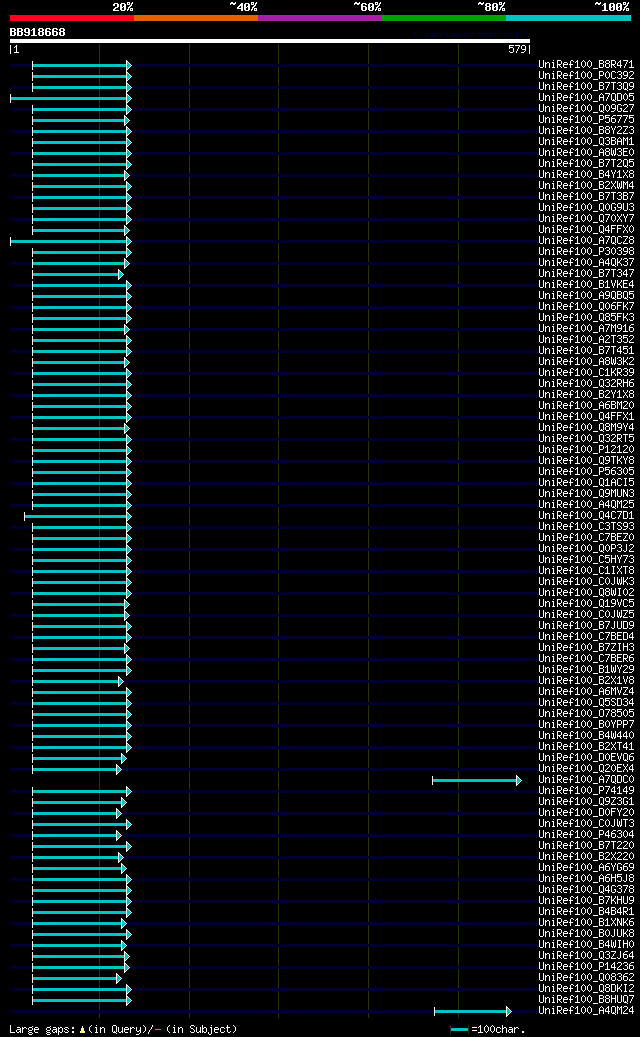The height and width of the screenshot is (1037, 640).
Task: Click the UniRef100_B4W440 label
Action: (x=586, y=735)
